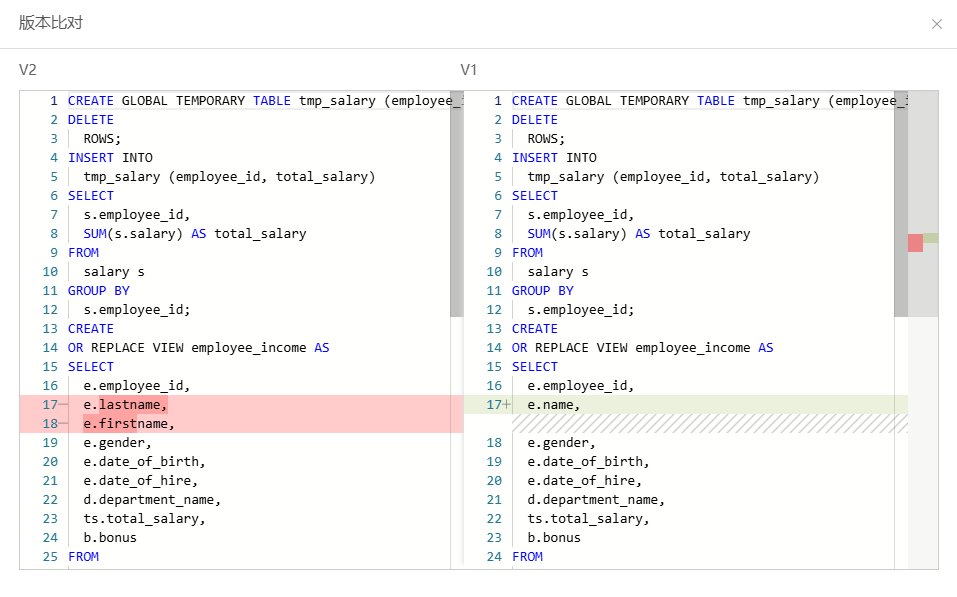Click "e.date_of_birth," in the V1 pane
Screen dimensions: 957x597
[x=588, y=461]
